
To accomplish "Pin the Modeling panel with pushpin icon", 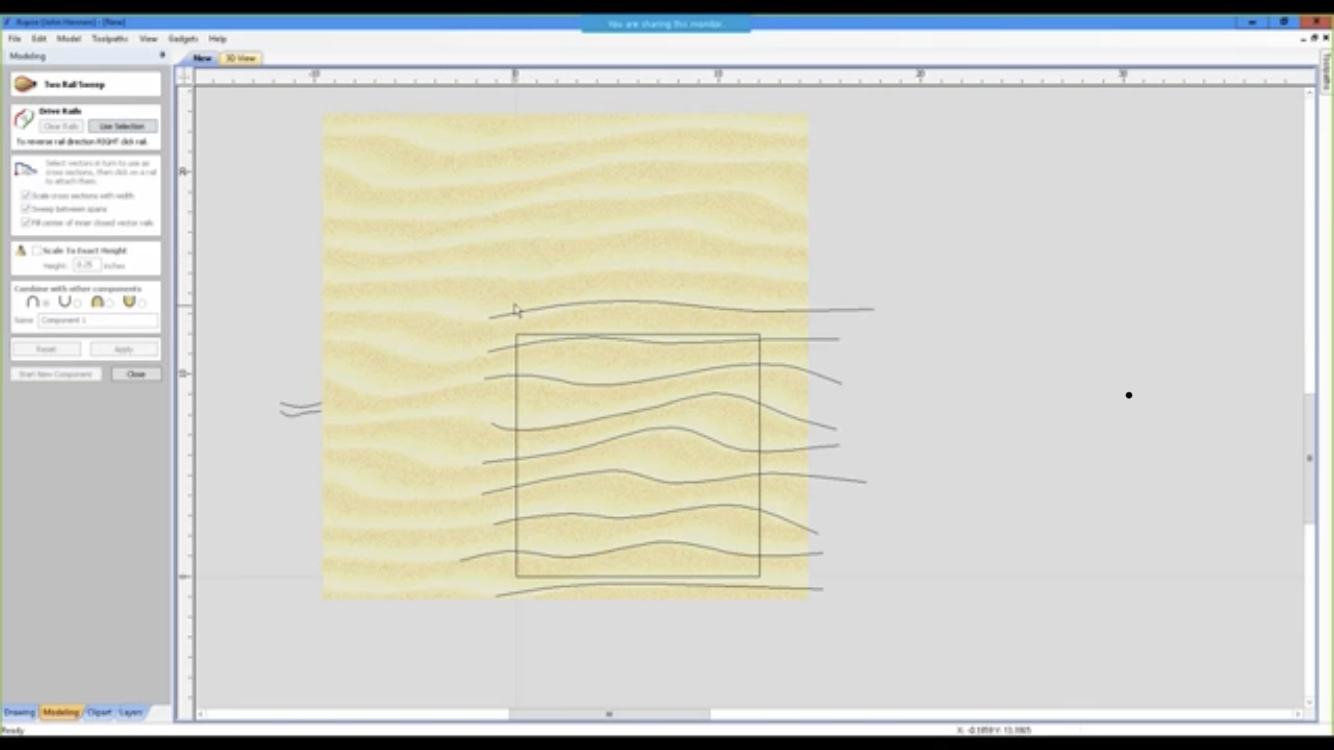I will pyautogui.click(x=162, y=56).
